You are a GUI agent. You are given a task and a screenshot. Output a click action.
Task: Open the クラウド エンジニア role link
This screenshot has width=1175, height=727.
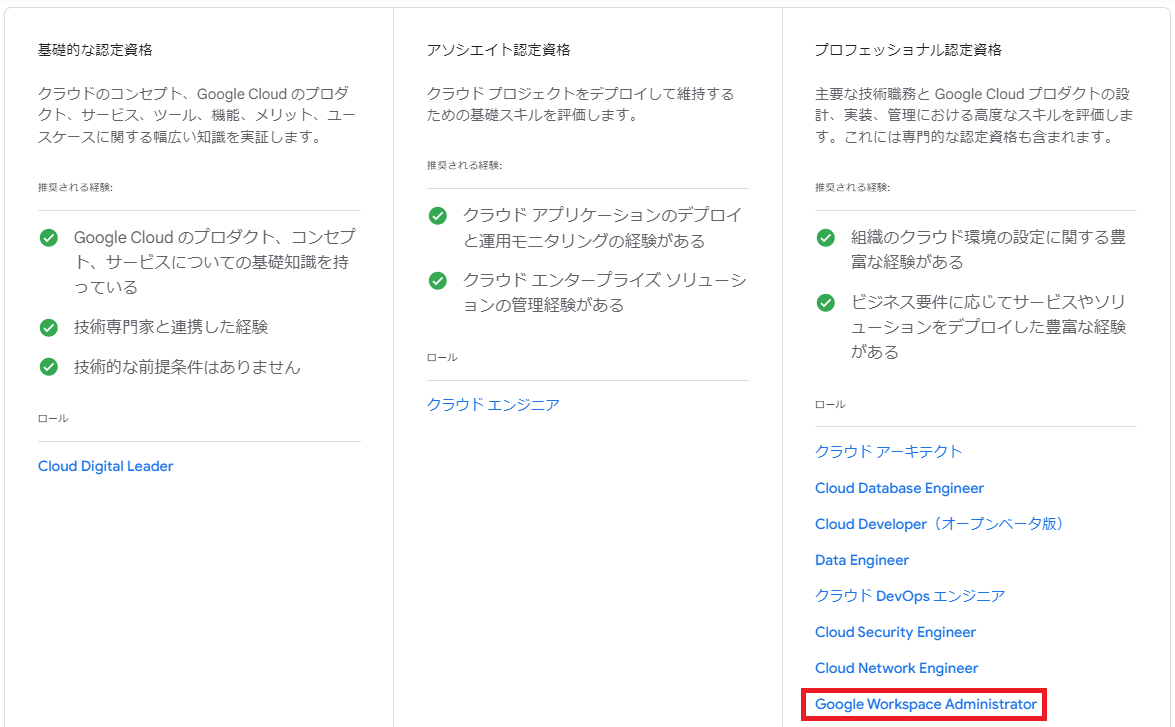493,404
